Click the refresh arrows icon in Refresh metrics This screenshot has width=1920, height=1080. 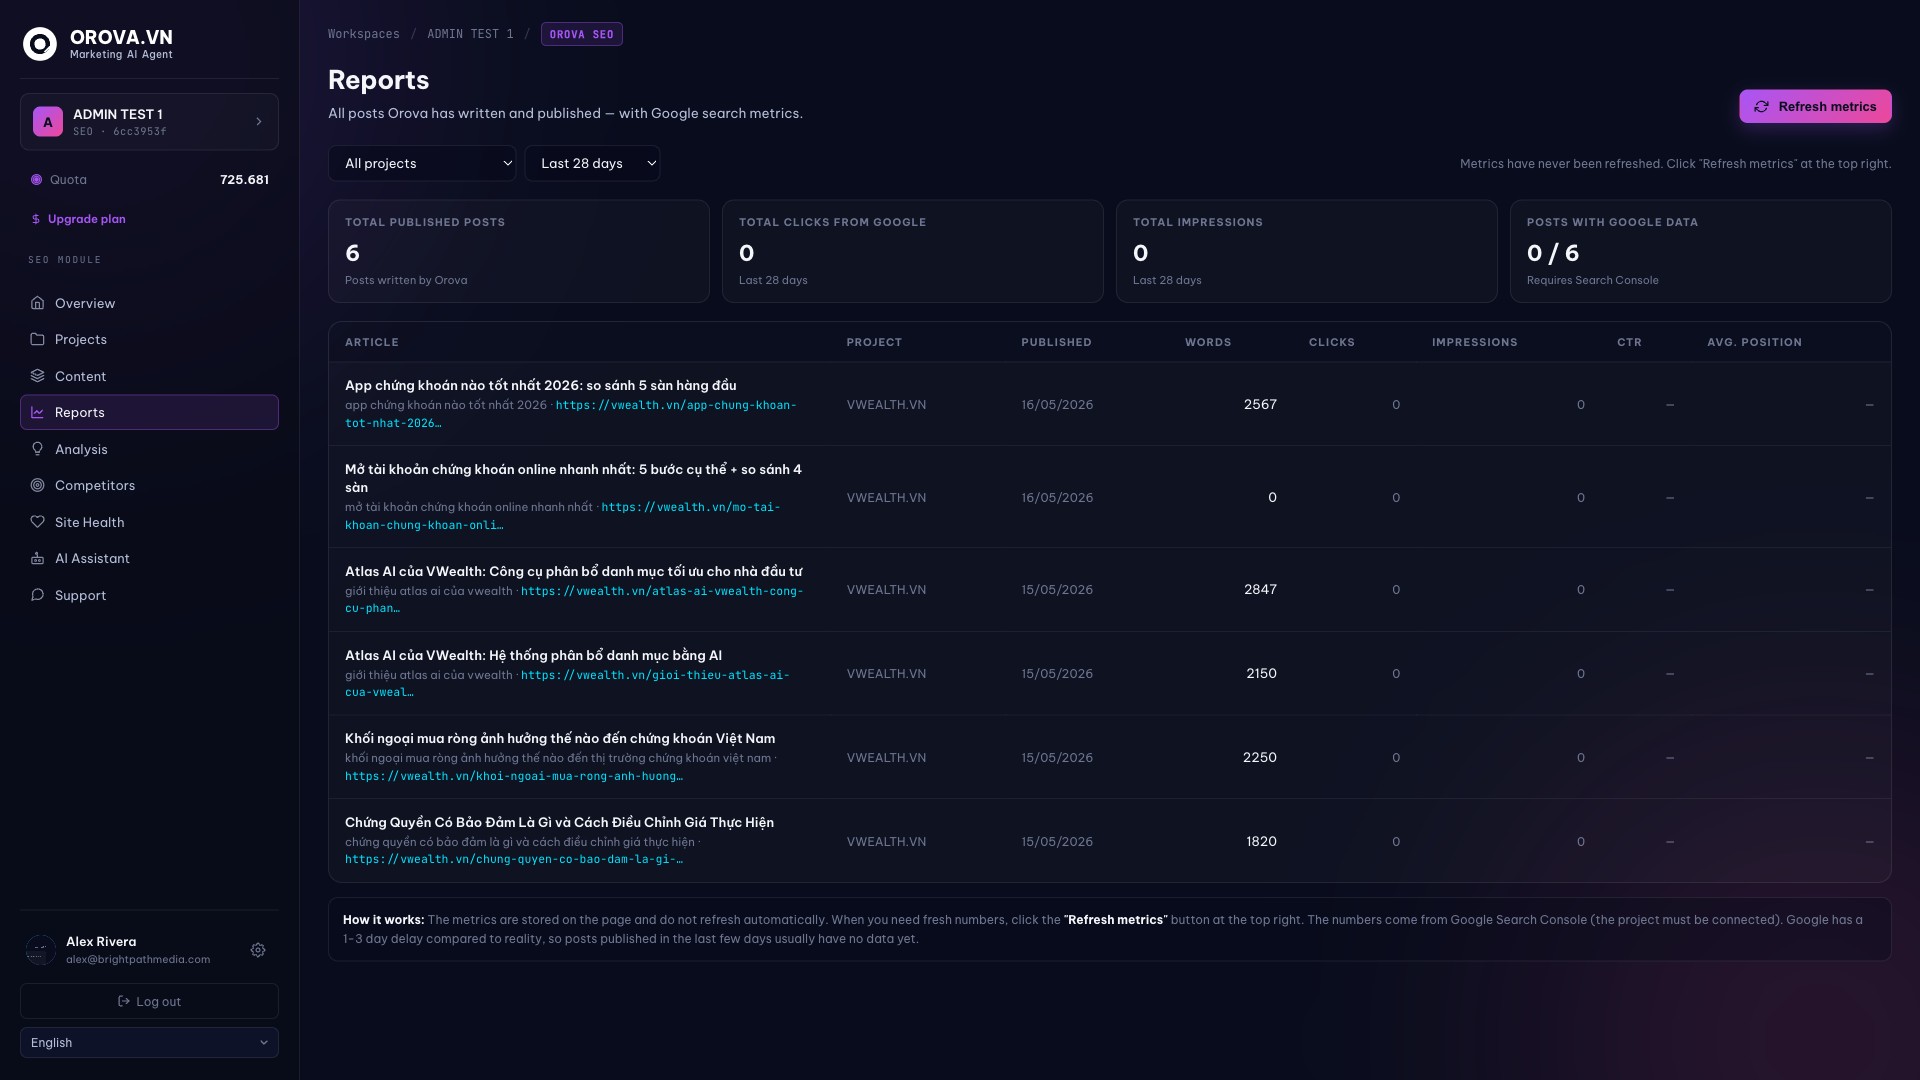pos(1762,107)
